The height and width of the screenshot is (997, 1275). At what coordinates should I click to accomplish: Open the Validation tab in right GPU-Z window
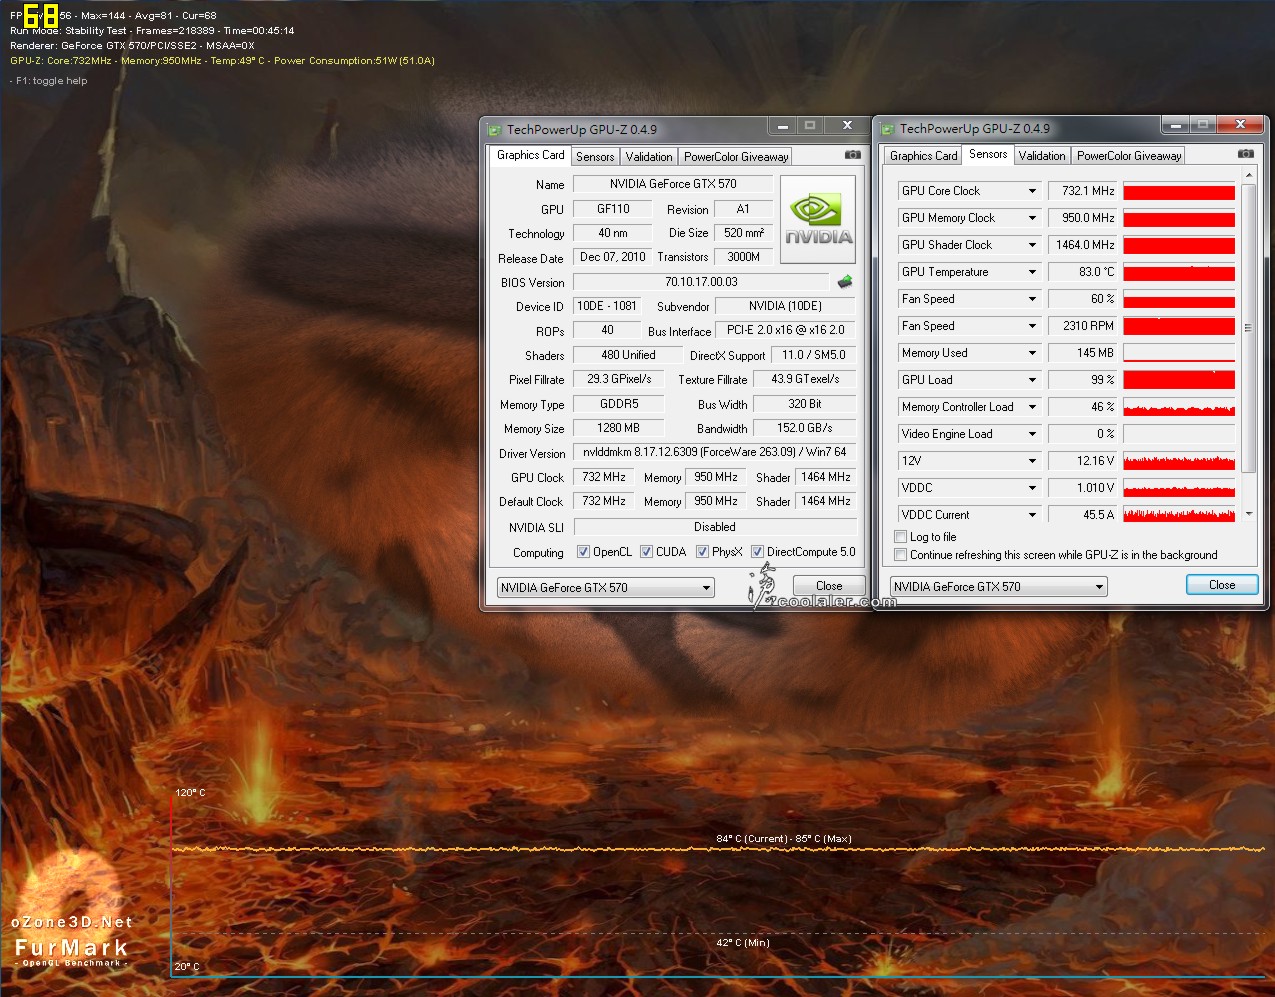[x=1042, y=156]
